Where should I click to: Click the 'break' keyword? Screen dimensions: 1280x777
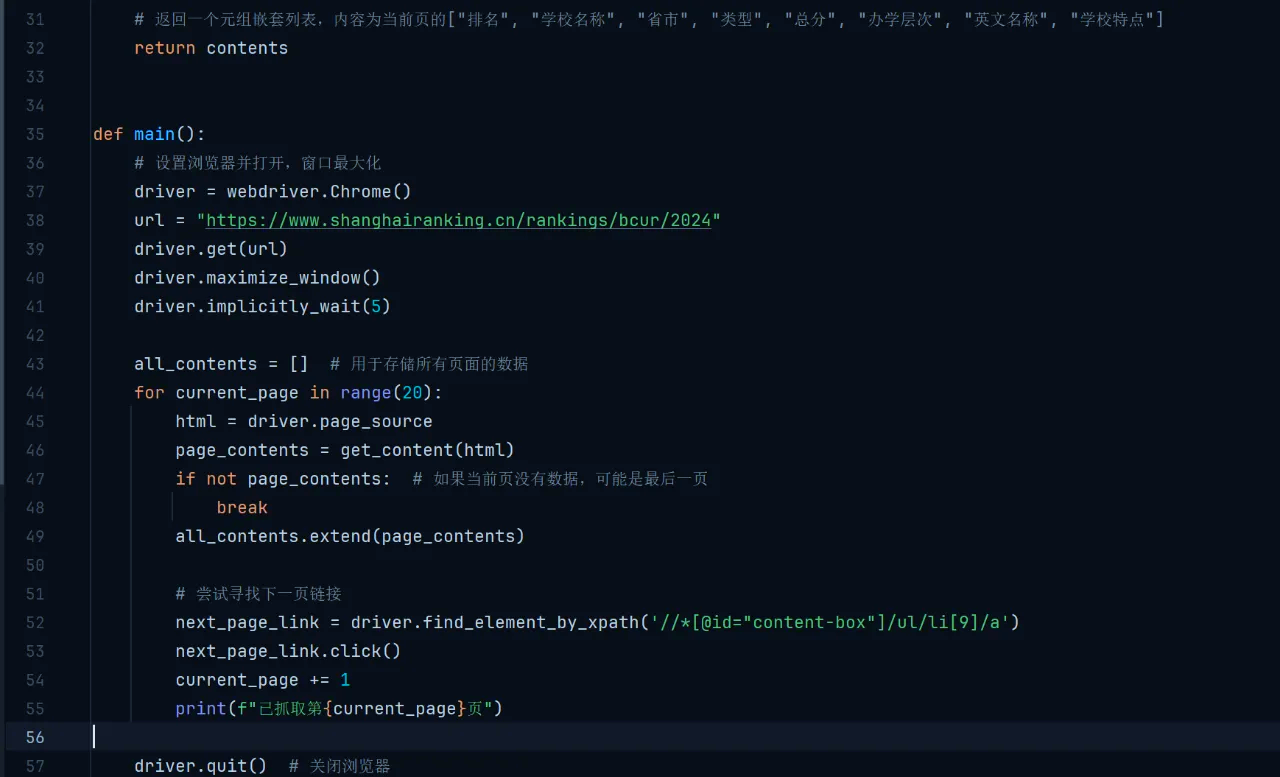pos(242,508)
